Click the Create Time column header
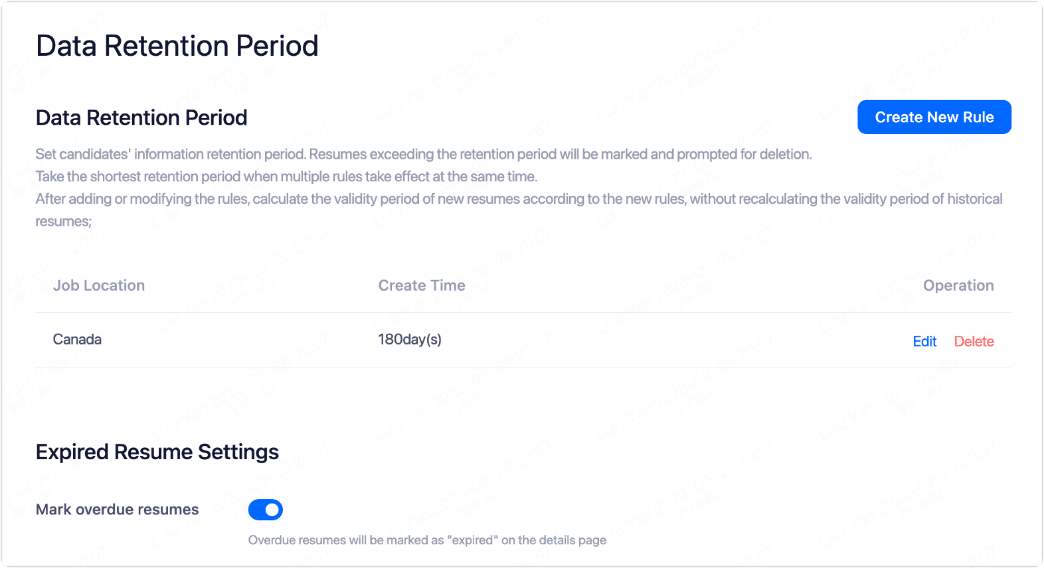This screenshot has width=1044, height=568. 421,285
